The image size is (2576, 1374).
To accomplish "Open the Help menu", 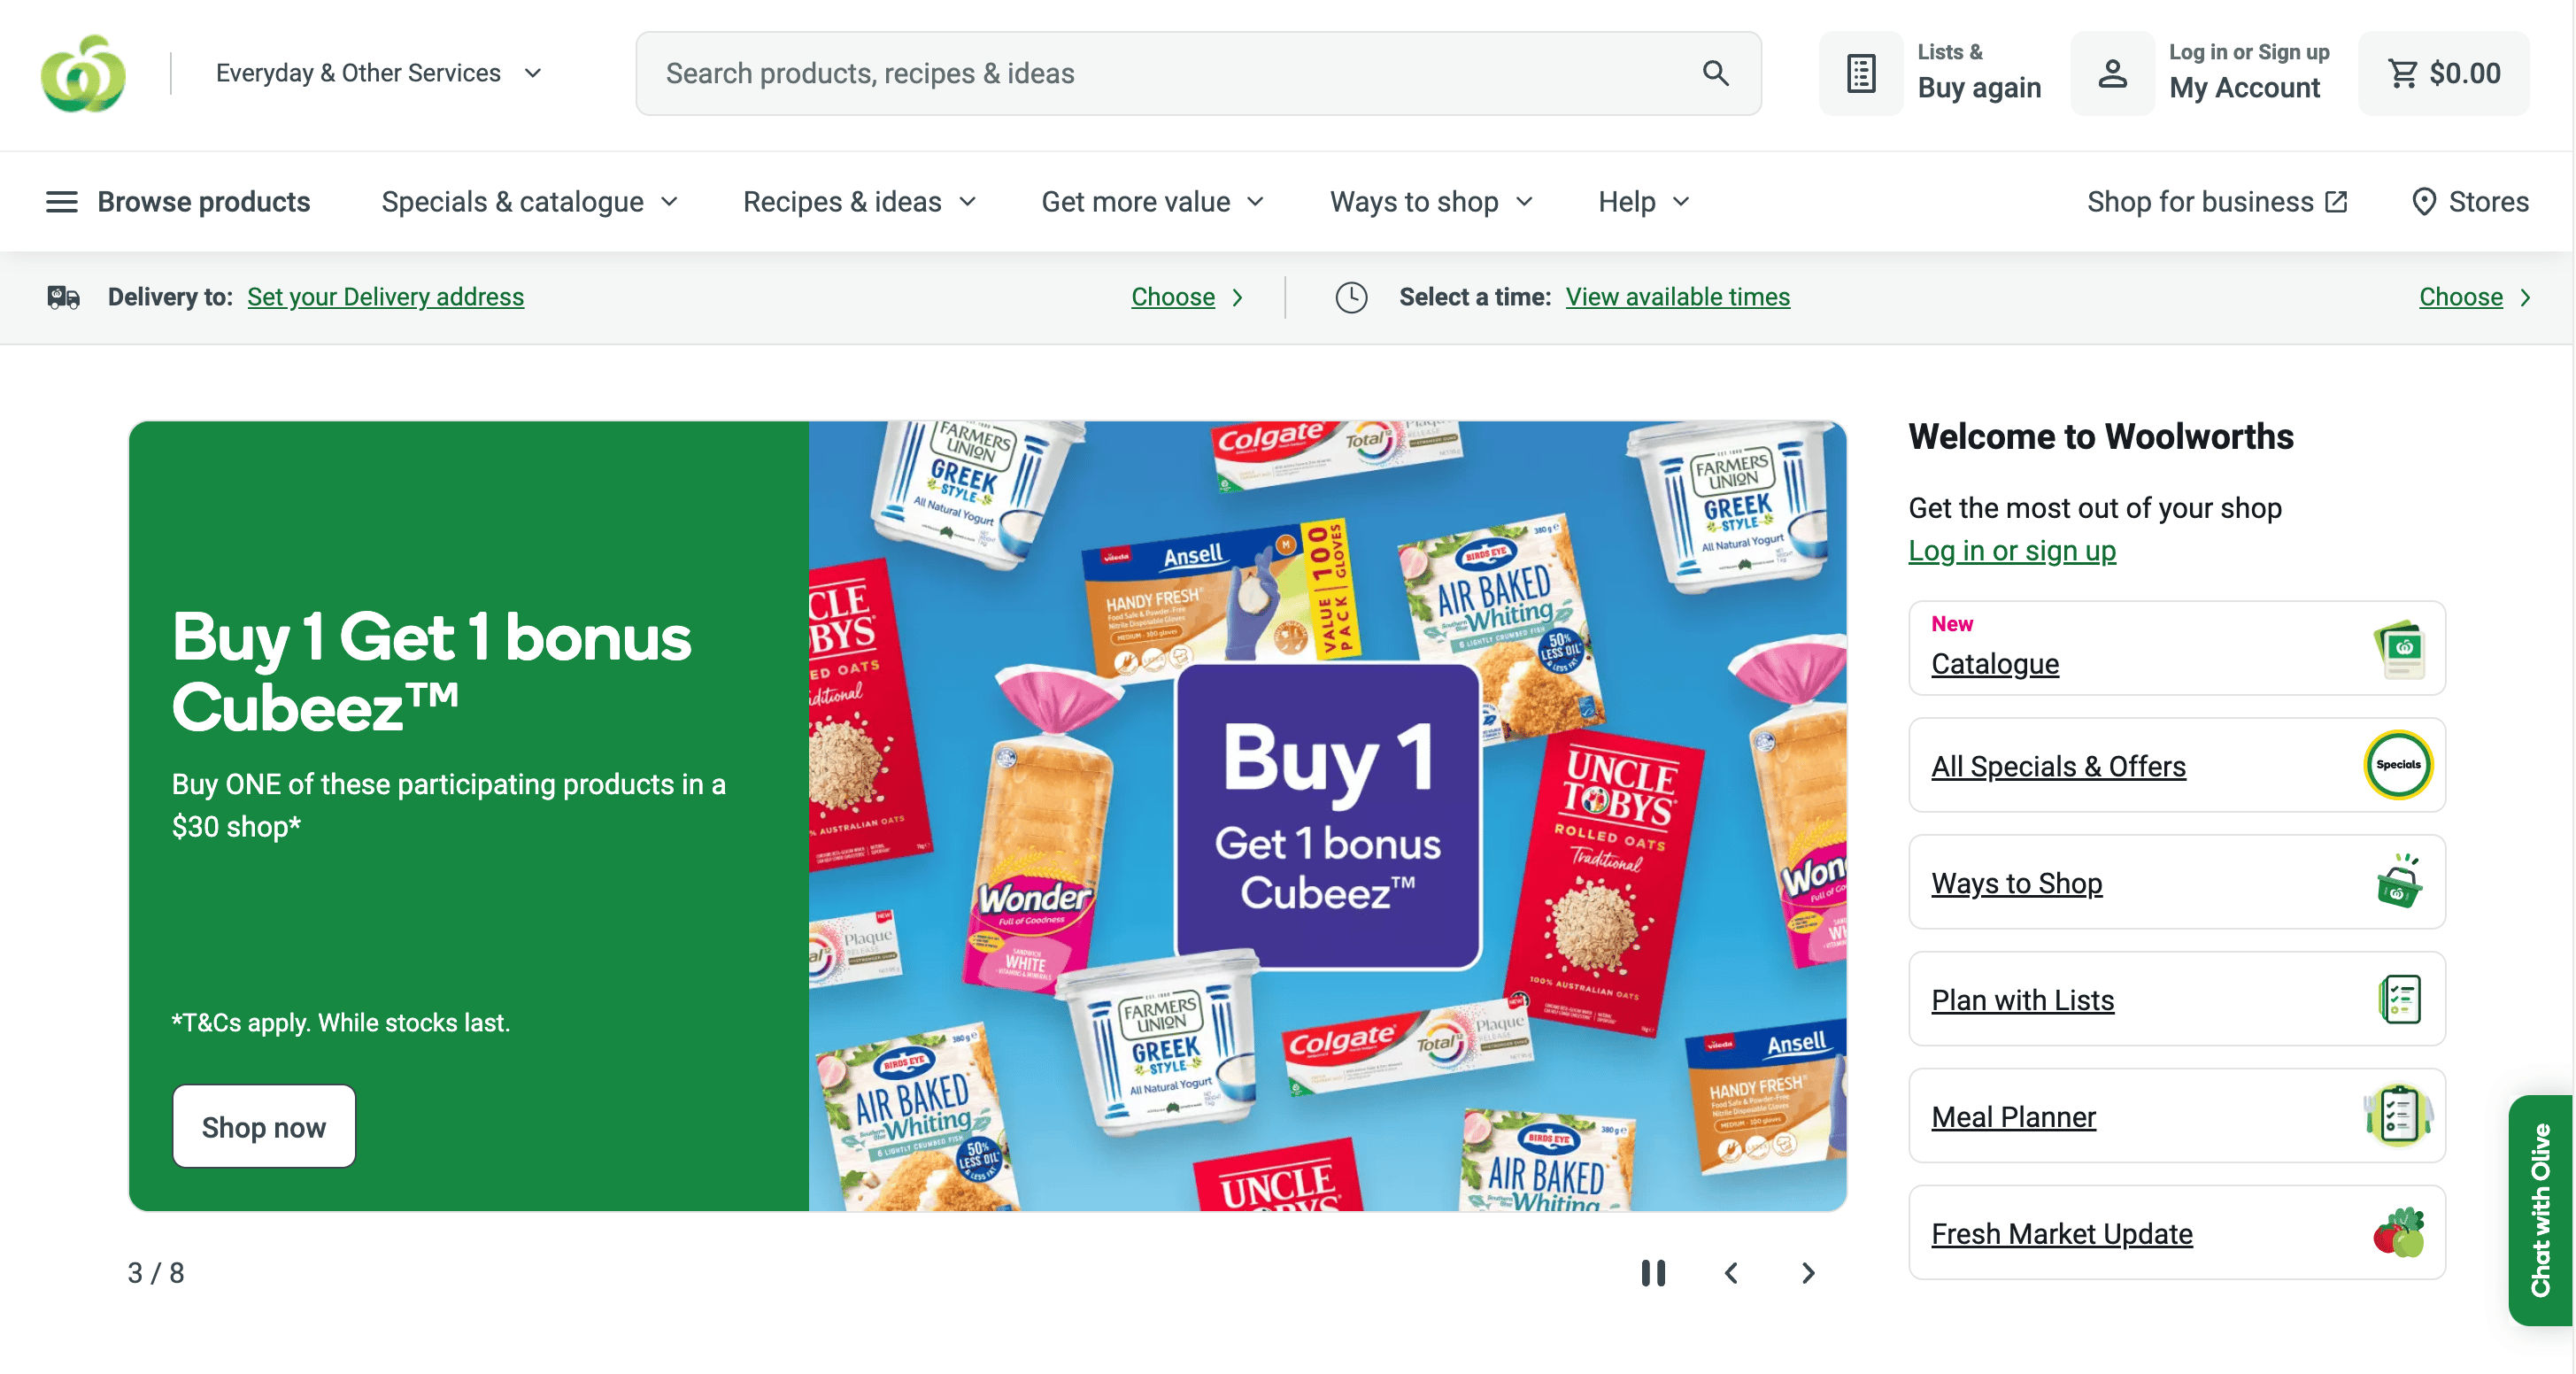I will [x=1643, y=202].
